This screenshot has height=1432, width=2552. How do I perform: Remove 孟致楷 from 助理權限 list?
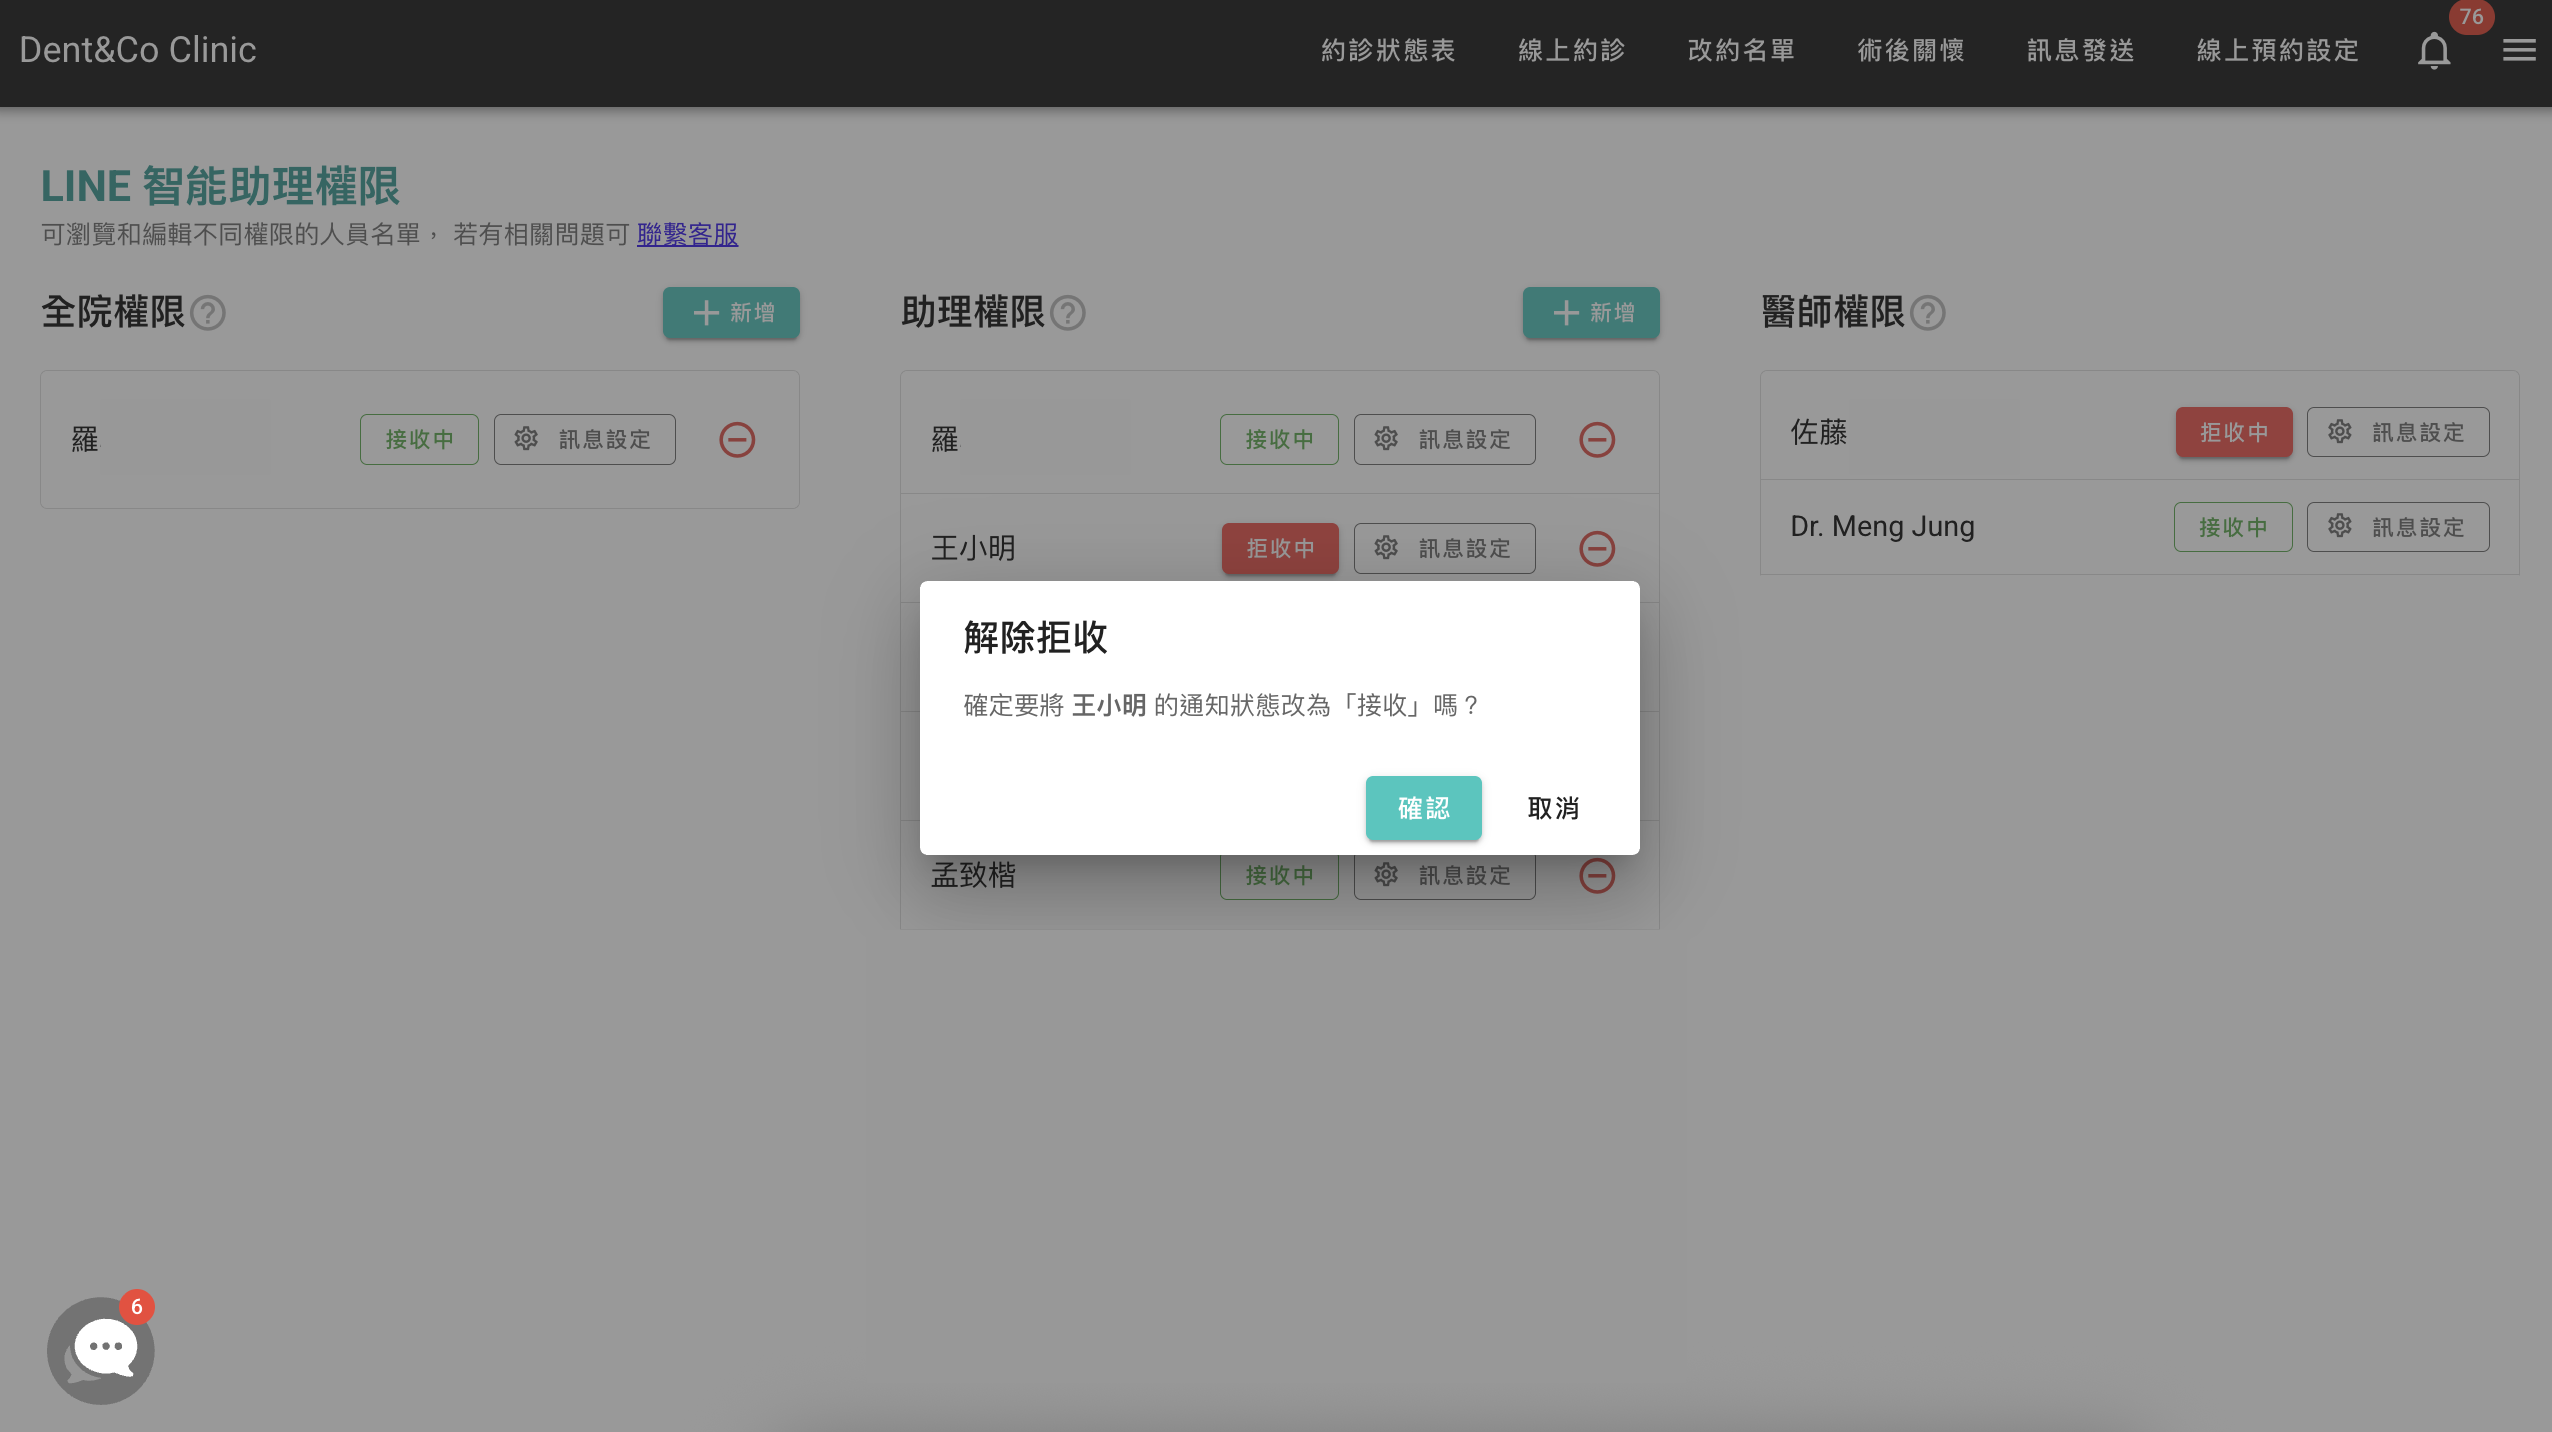coord(1597,875)
